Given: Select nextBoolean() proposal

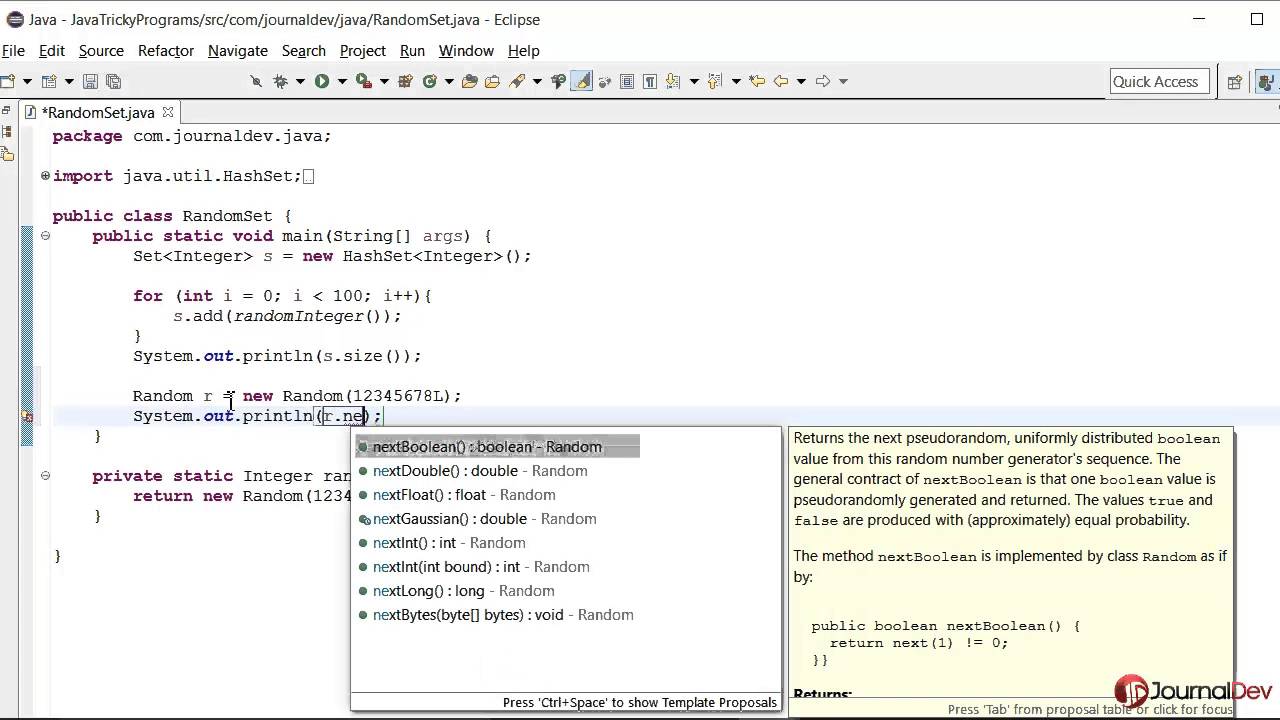Looking at the screenshot, I should [x=497, y=447].
